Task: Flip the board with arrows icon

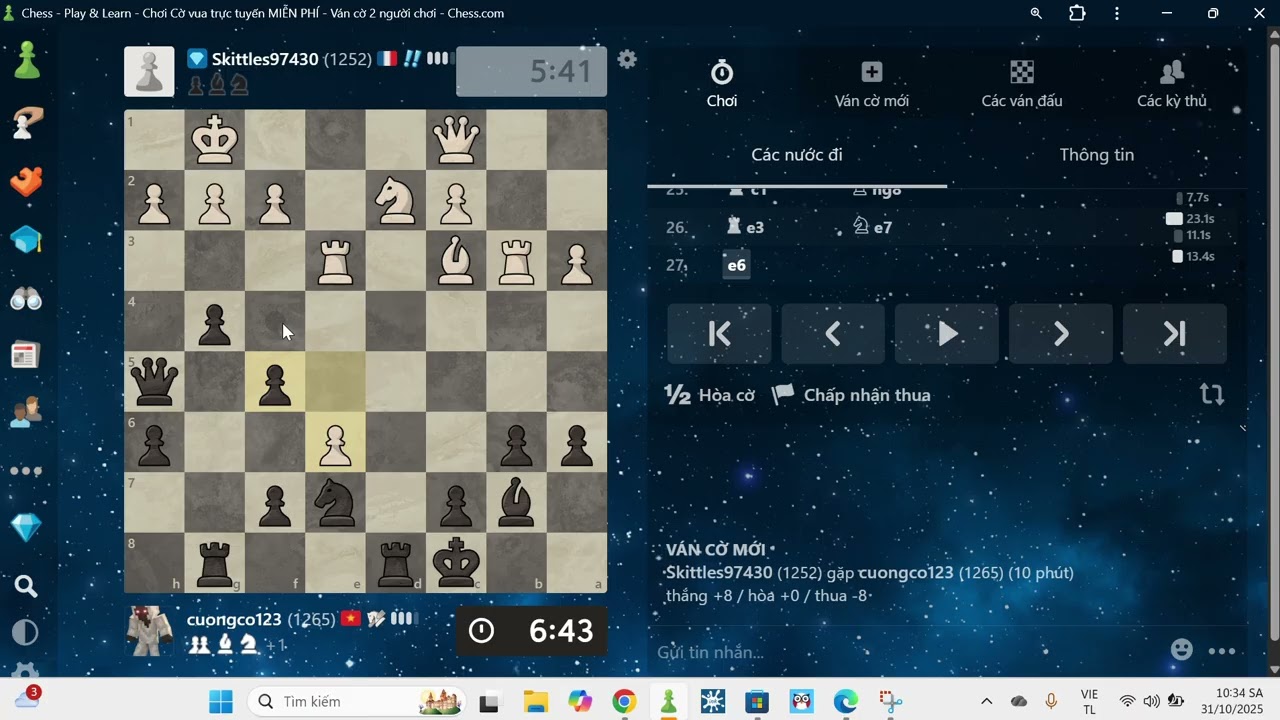Action: coord(1212,394)
